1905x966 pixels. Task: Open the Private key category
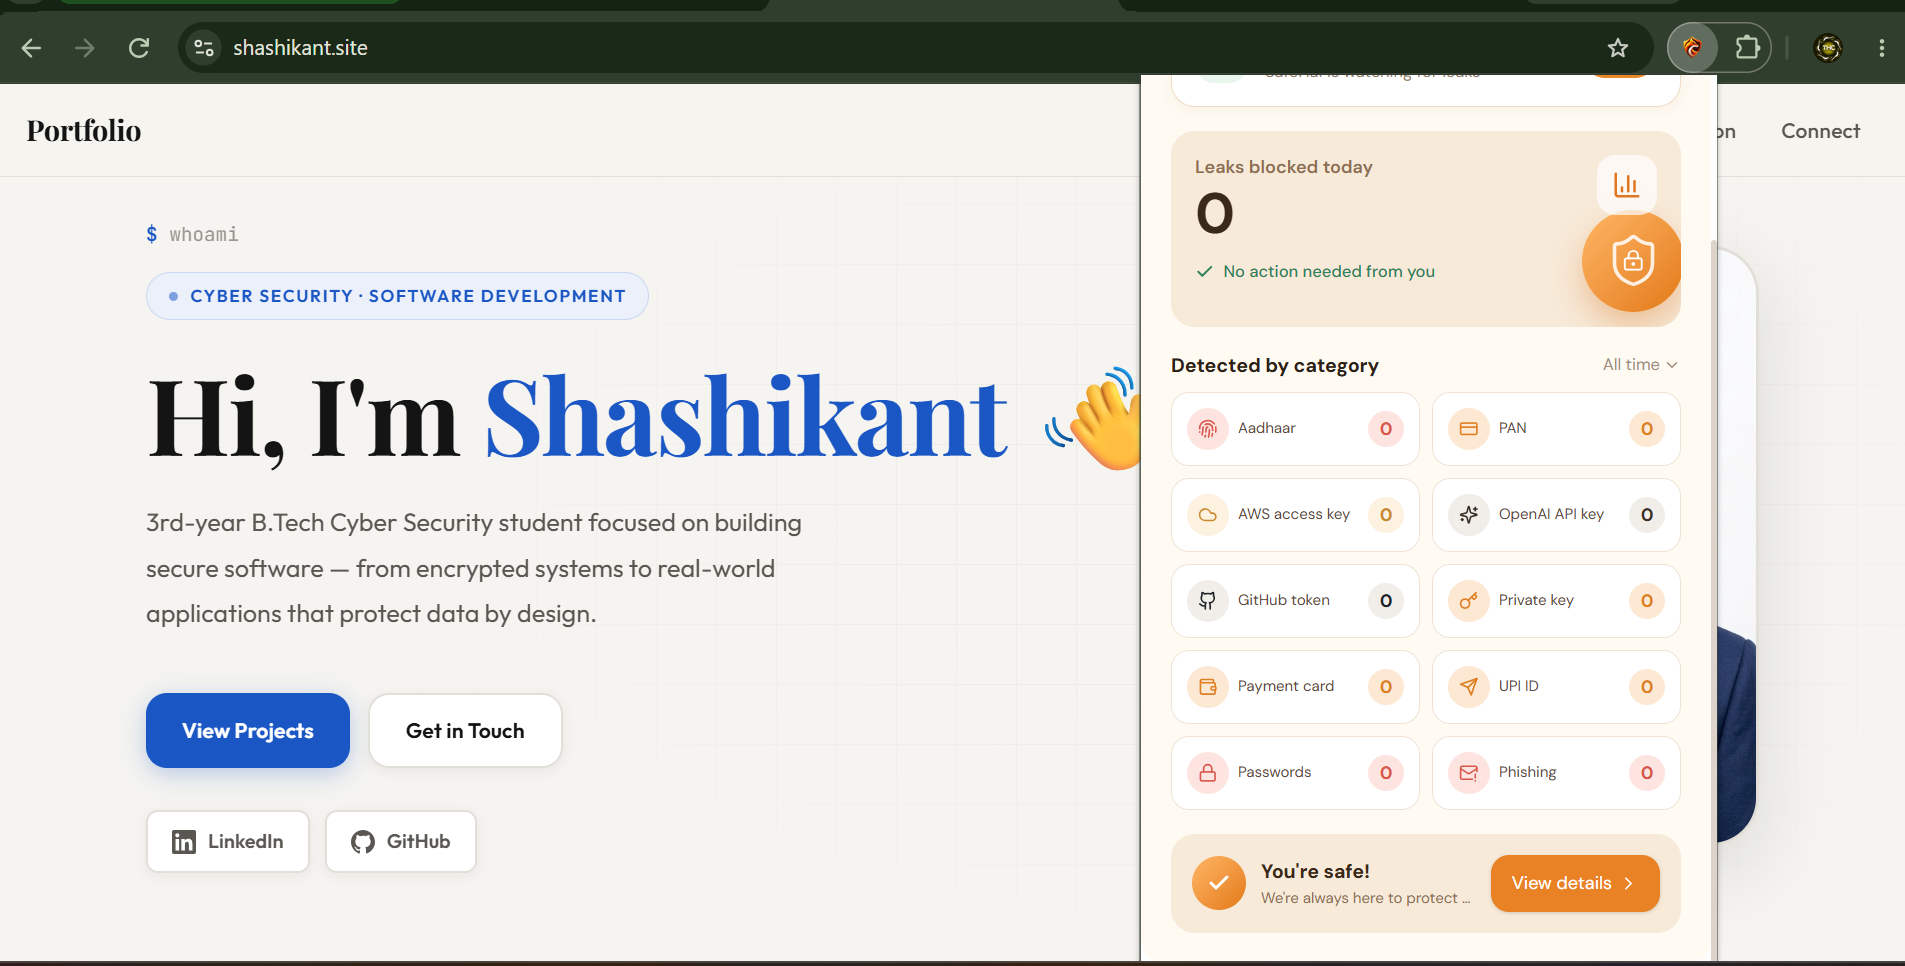coord(1556,601)
